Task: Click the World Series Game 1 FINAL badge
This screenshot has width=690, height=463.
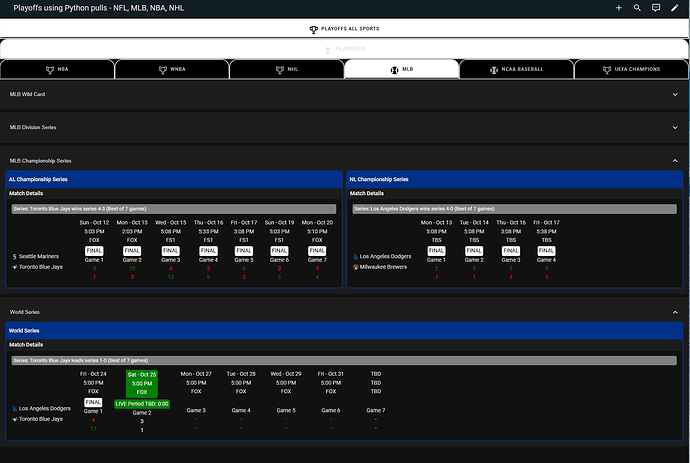Action: click(93, 402)
